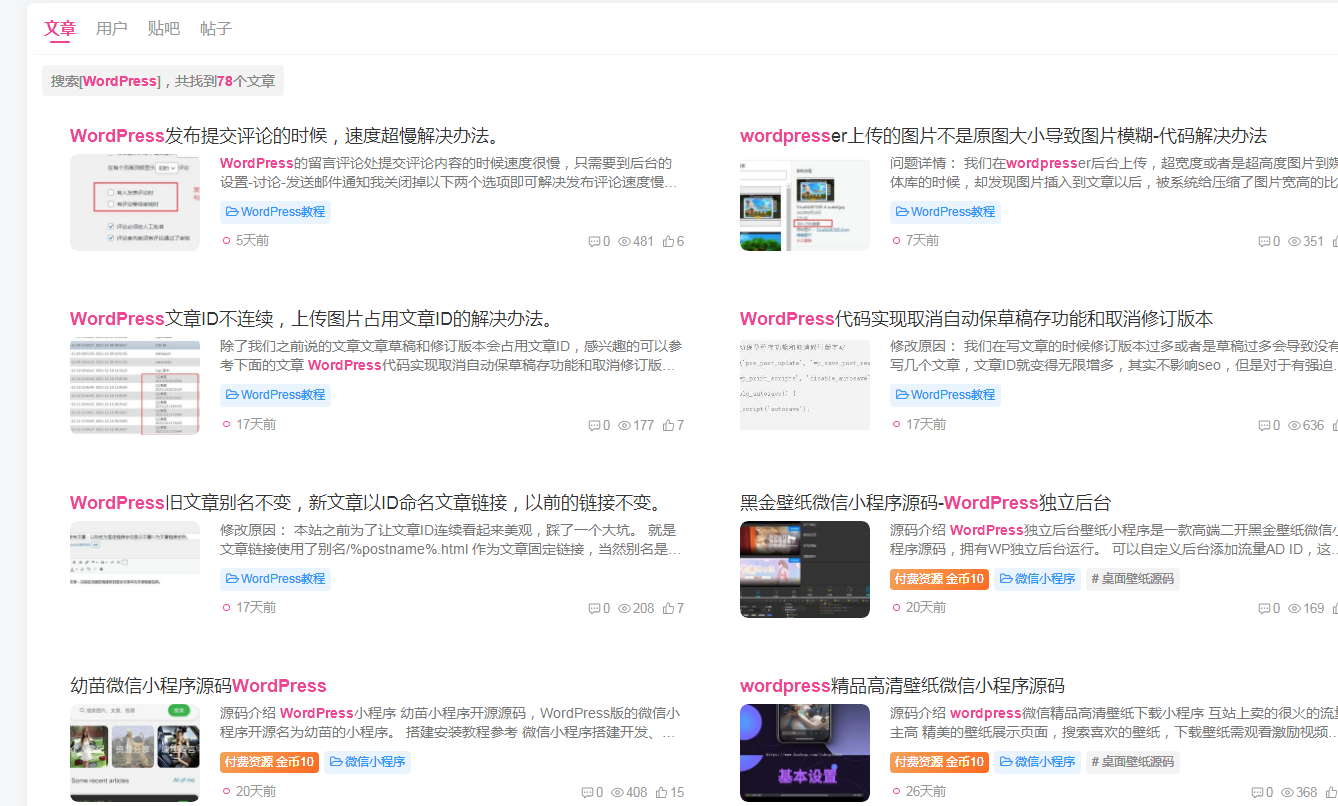Click views eye icon showing 177
Viewport: 1338px width, 806px height.
(x=625, y=425)
